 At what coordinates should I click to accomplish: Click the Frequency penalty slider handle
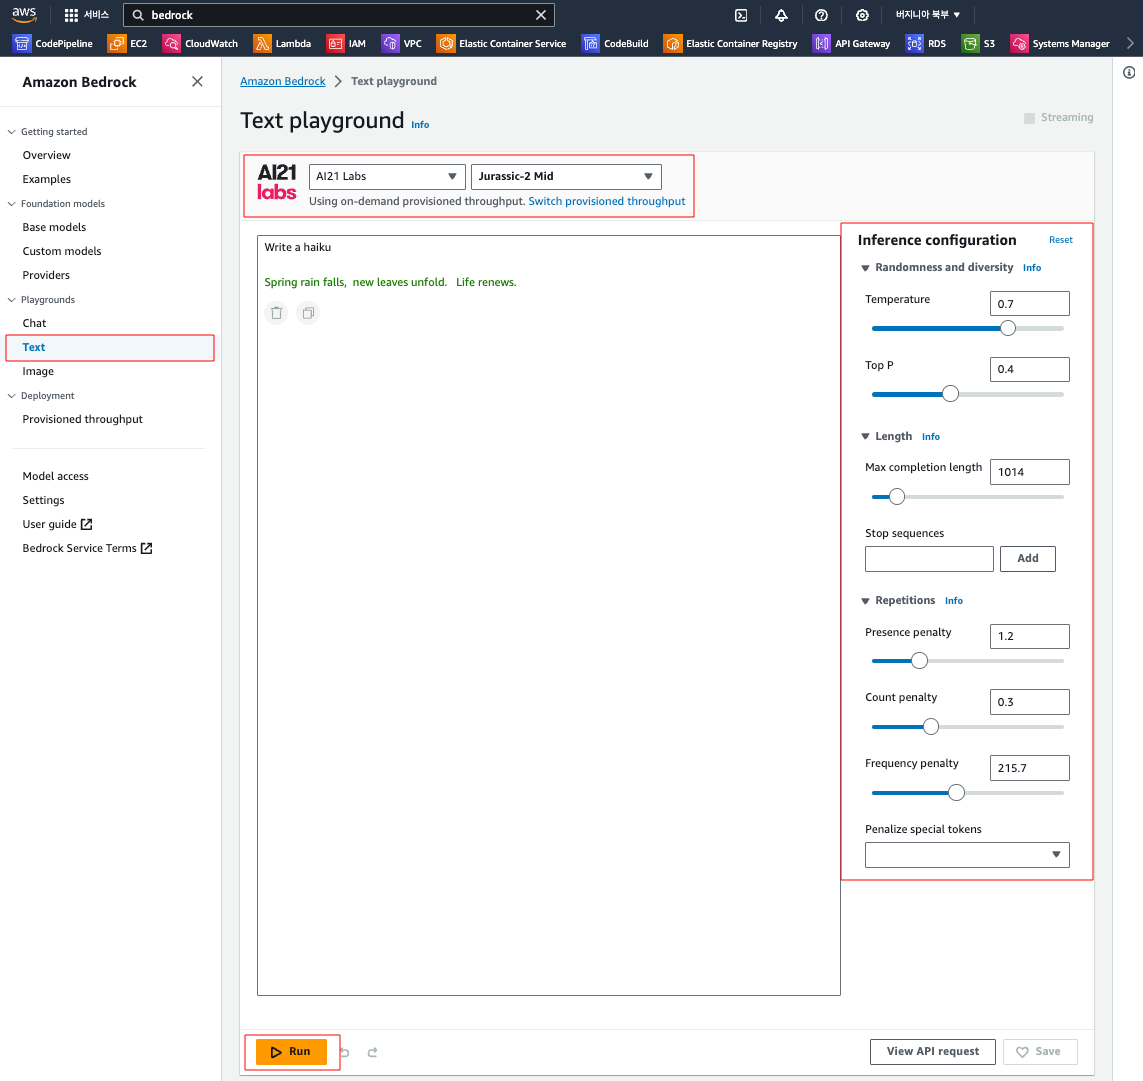(956, 792)
